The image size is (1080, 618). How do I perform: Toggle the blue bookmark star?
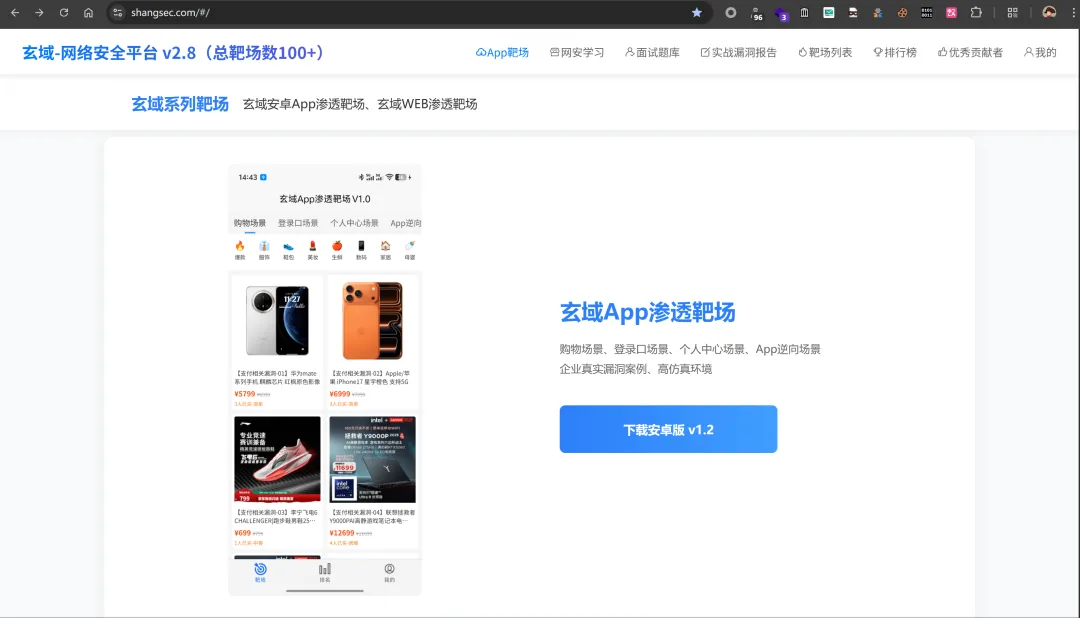pos(696,12)
